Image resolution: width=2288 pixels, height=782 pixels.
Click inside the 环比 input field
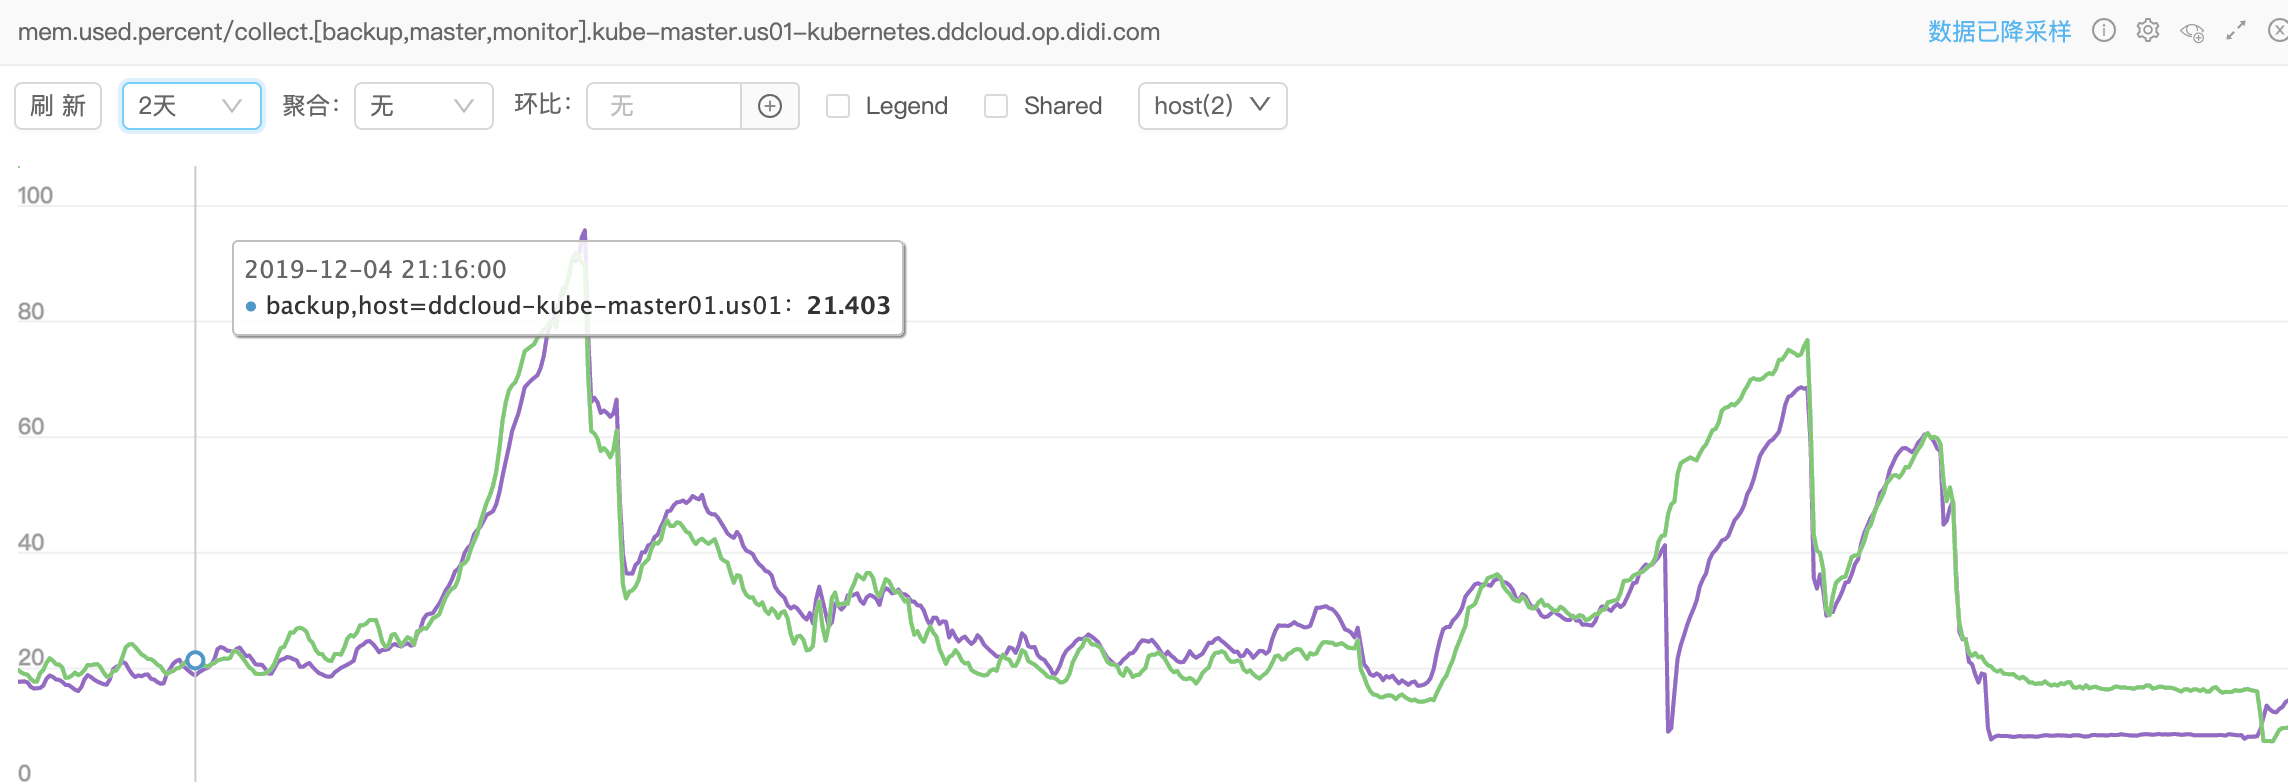(x=662, y=105)
